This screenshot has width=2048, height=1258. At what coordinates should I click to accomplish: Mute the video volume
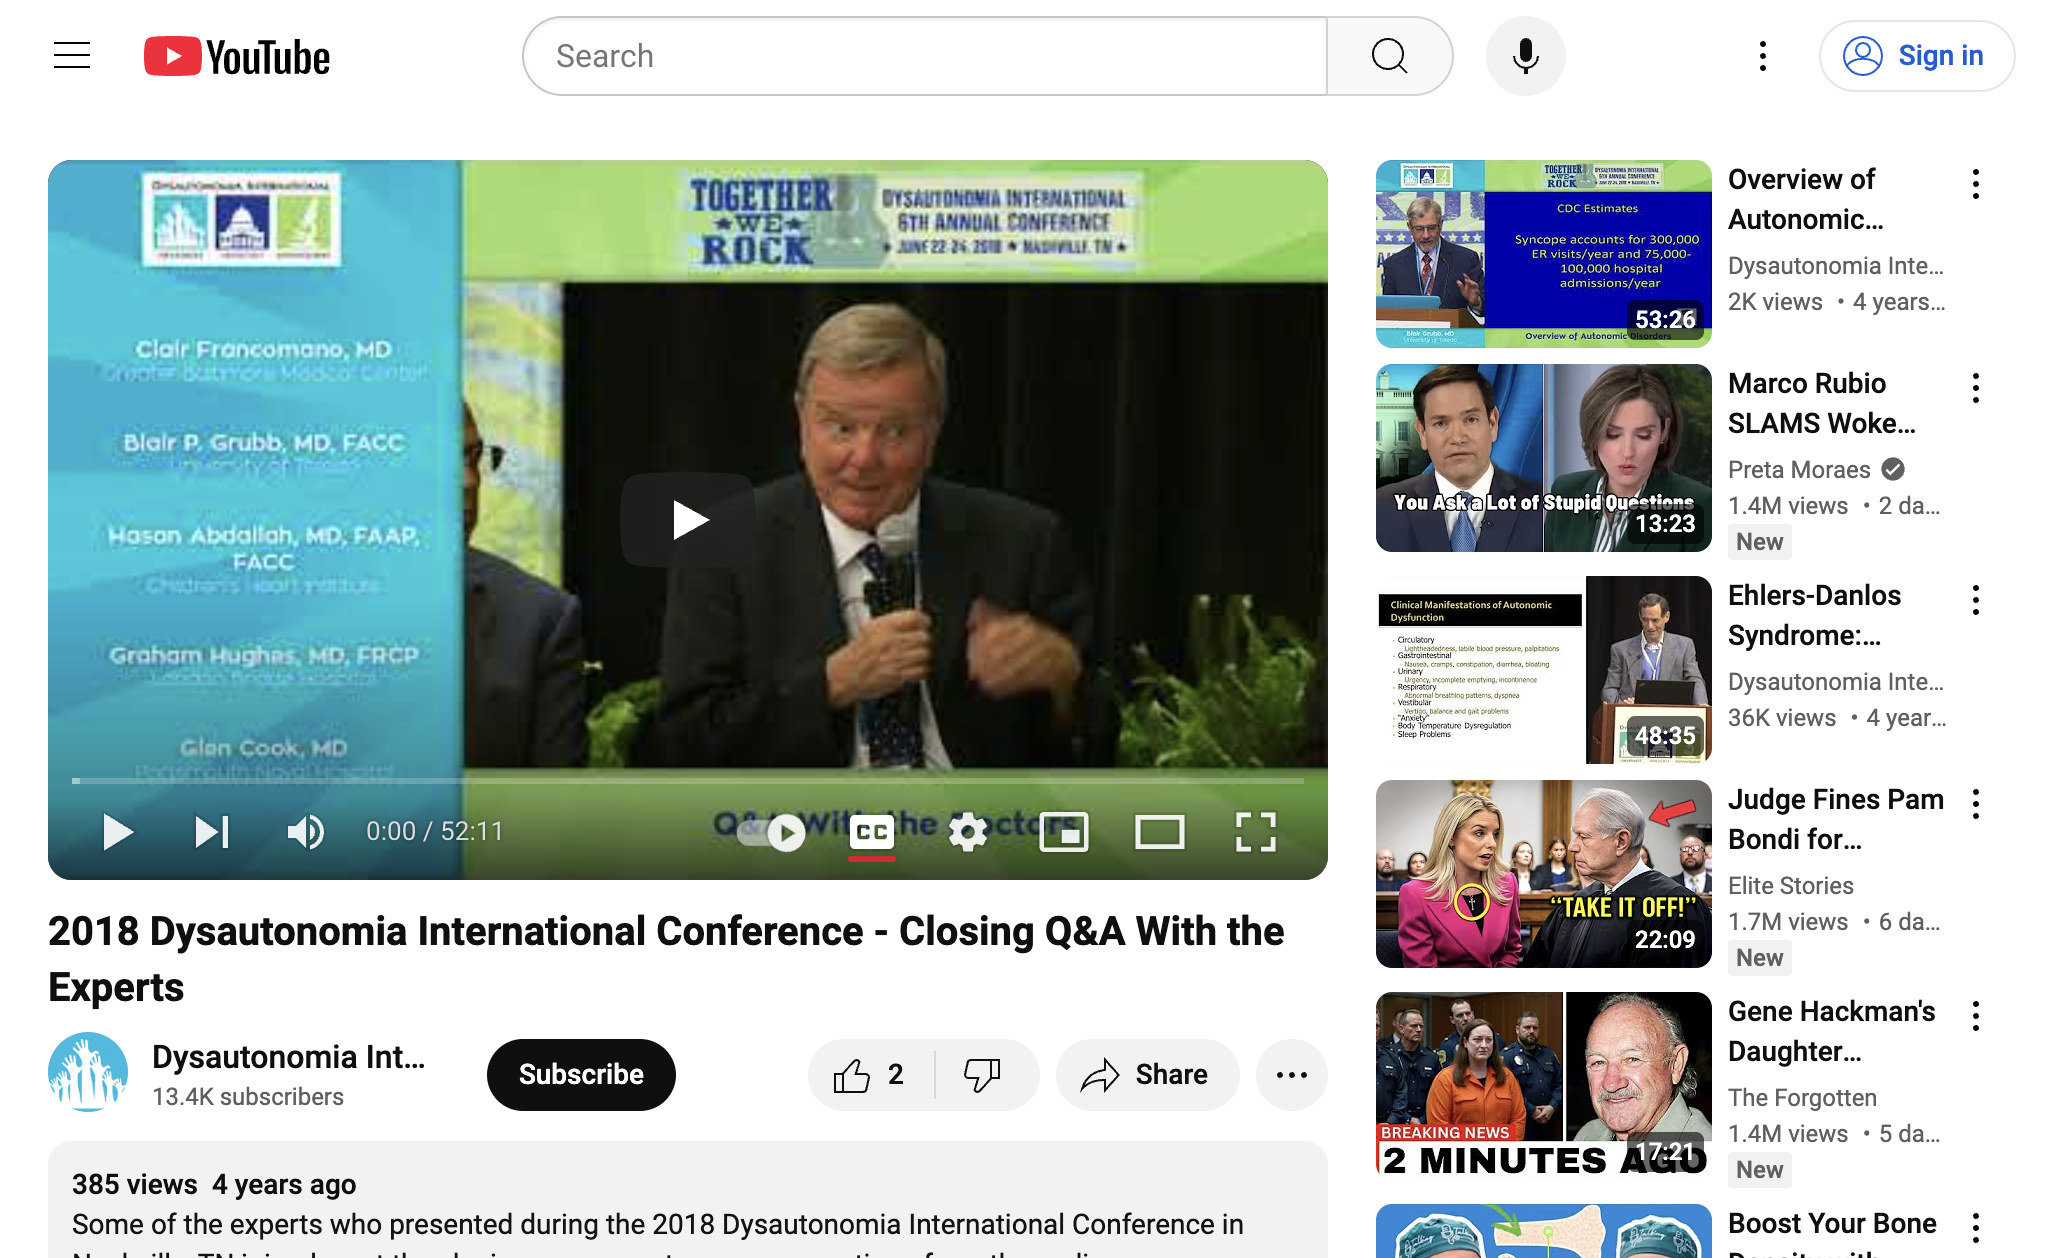[x=305, y=831]
